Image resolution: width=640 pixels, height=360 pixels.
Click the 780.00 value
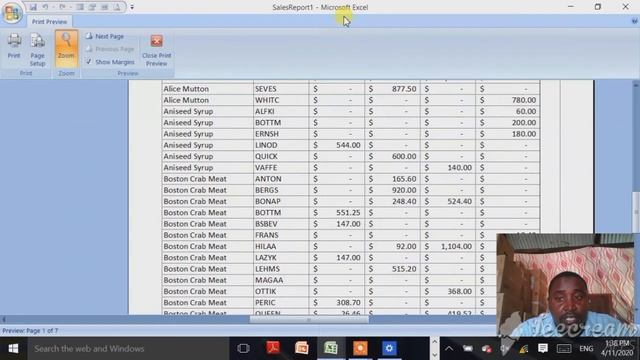point(524,100)
